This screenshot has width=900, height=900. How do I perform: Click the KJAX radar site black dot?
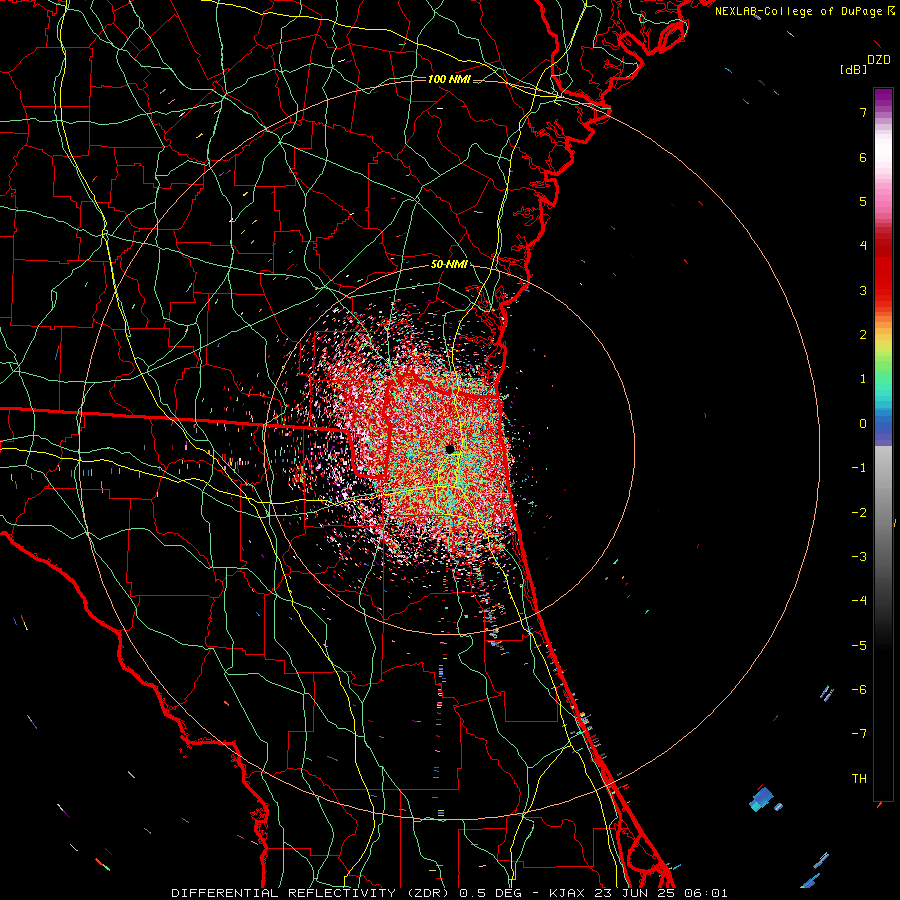point(450,449)
